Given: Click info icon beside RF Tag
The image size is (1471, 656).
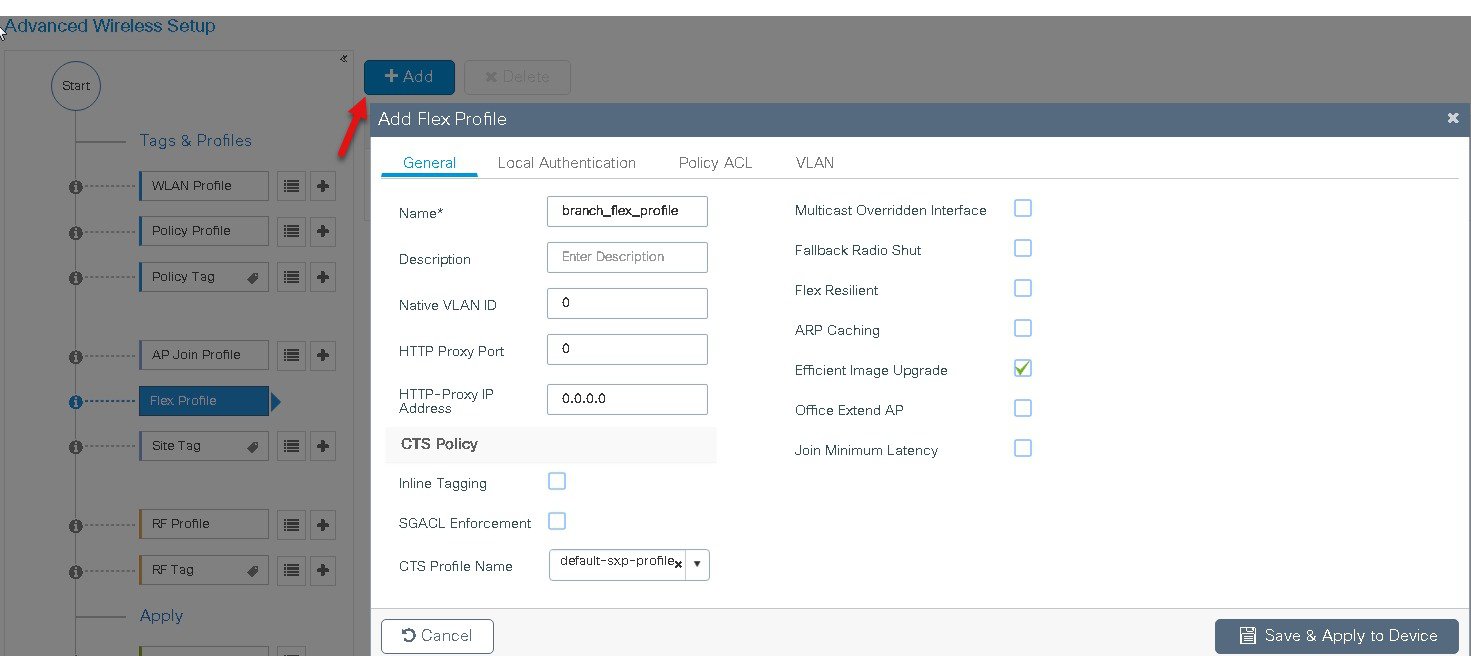Looking at the screenshot, I should tap(75, 572).
